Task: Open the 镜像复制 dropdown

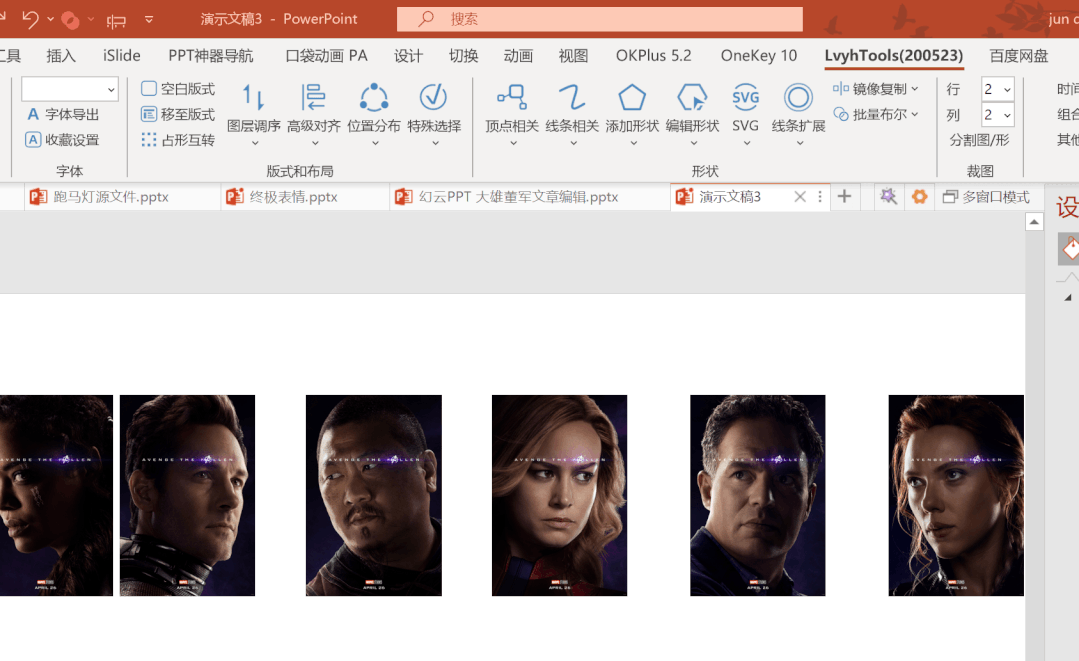Action: point(876,89)
